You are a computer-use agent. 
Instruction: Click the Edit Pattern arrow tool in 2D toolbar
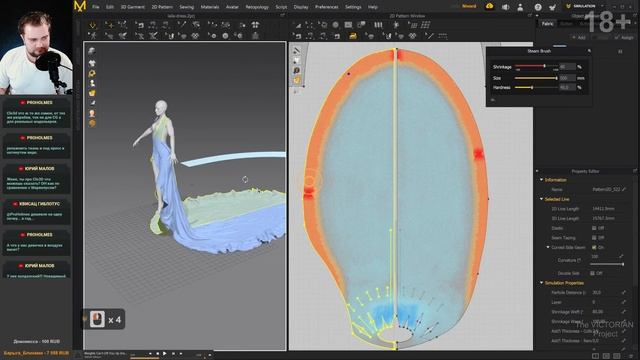point(298,25)
